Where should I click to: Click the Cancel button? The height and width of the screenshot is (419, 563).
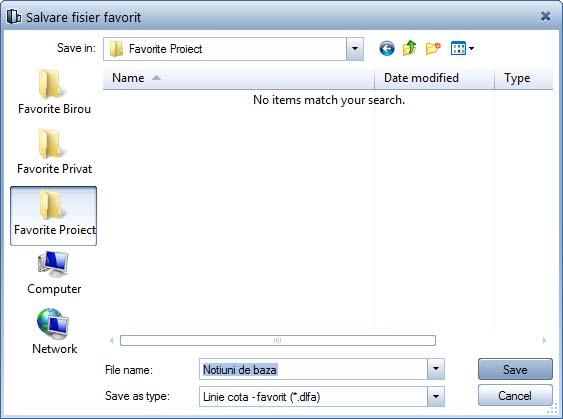point(515,395)
